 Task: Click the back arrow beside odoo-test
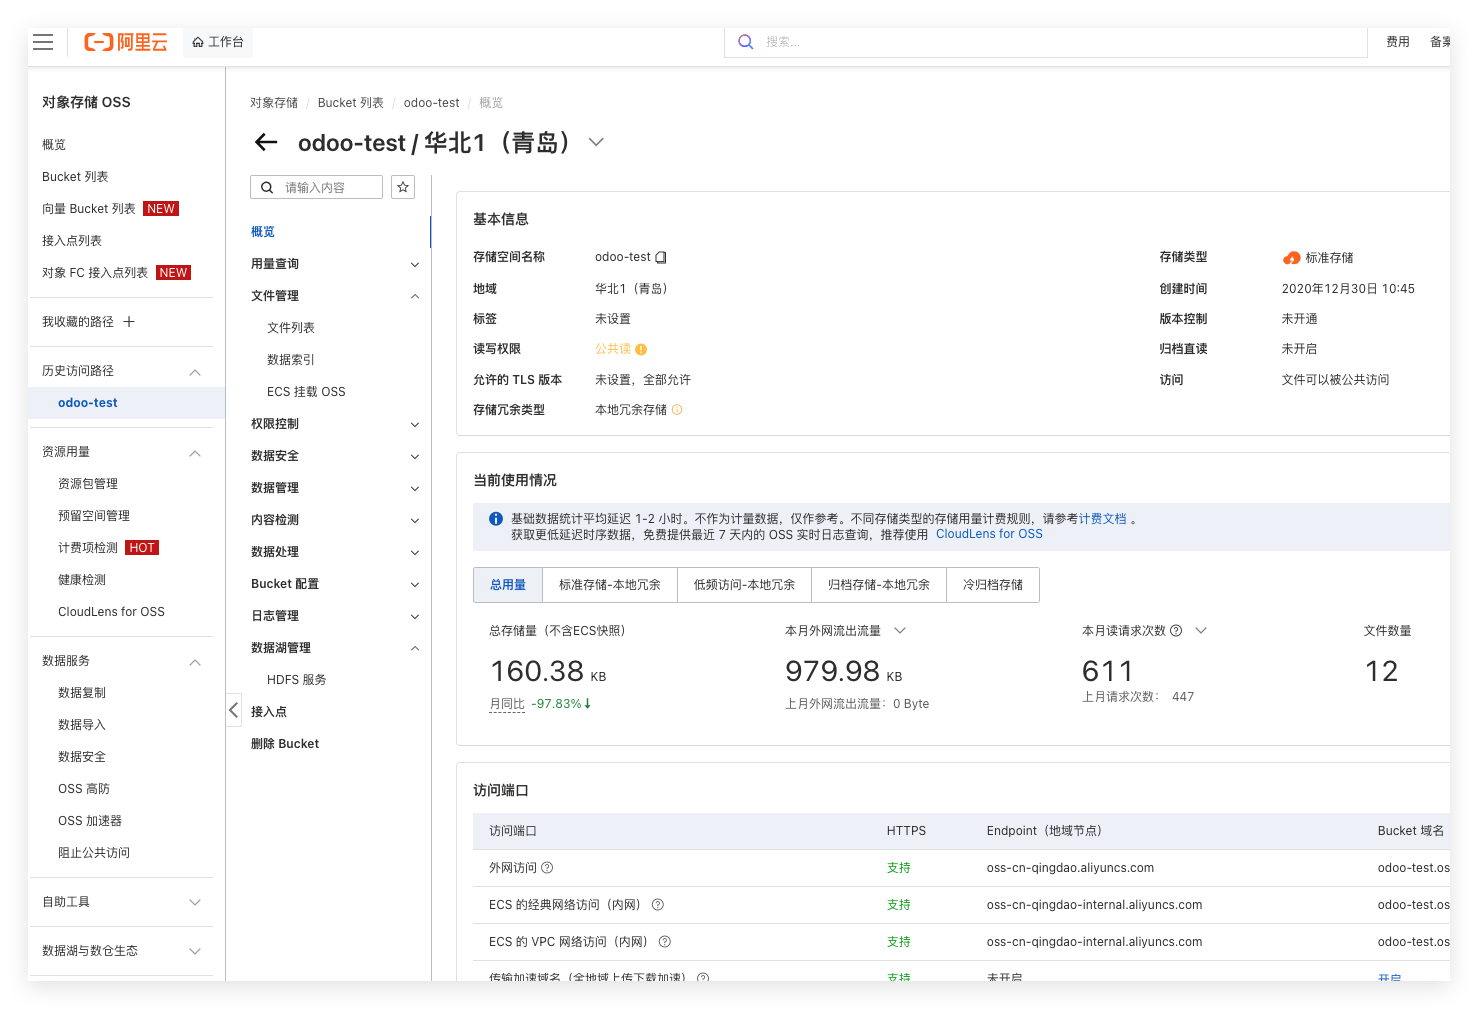(266, 143)
